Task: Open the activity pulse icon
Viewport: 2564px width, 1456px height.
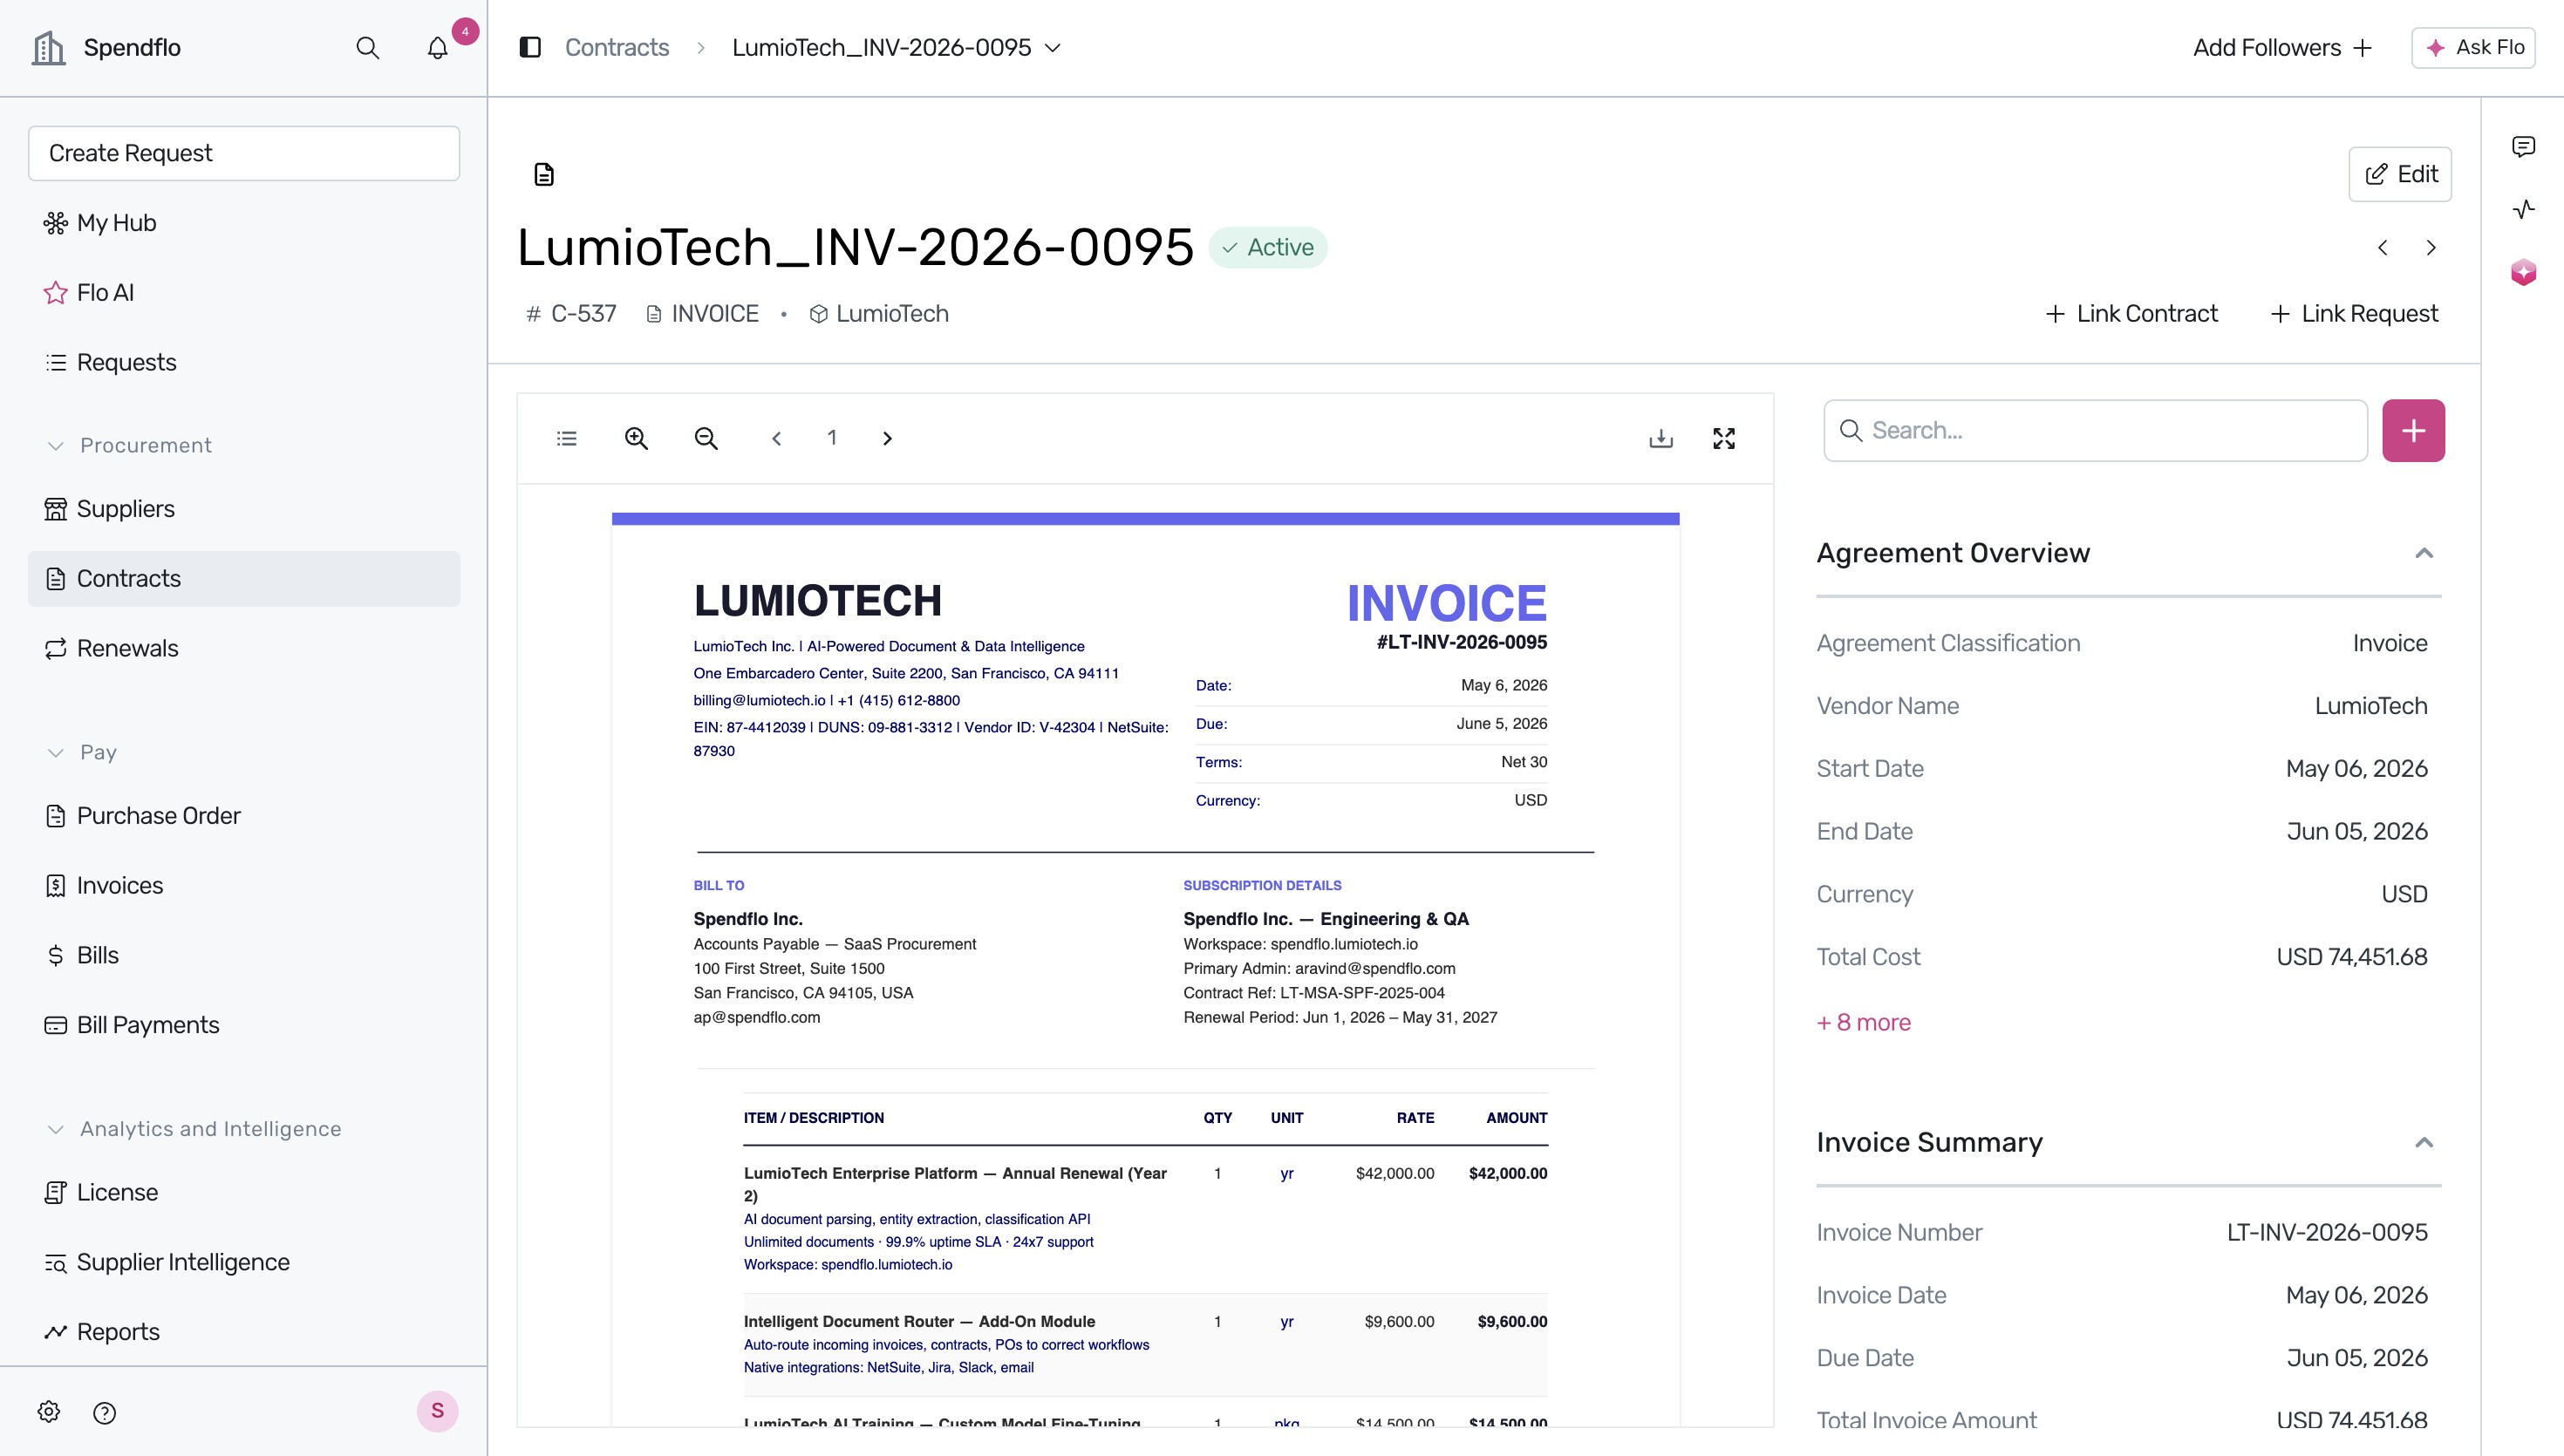Action: tap(2523, 209)
